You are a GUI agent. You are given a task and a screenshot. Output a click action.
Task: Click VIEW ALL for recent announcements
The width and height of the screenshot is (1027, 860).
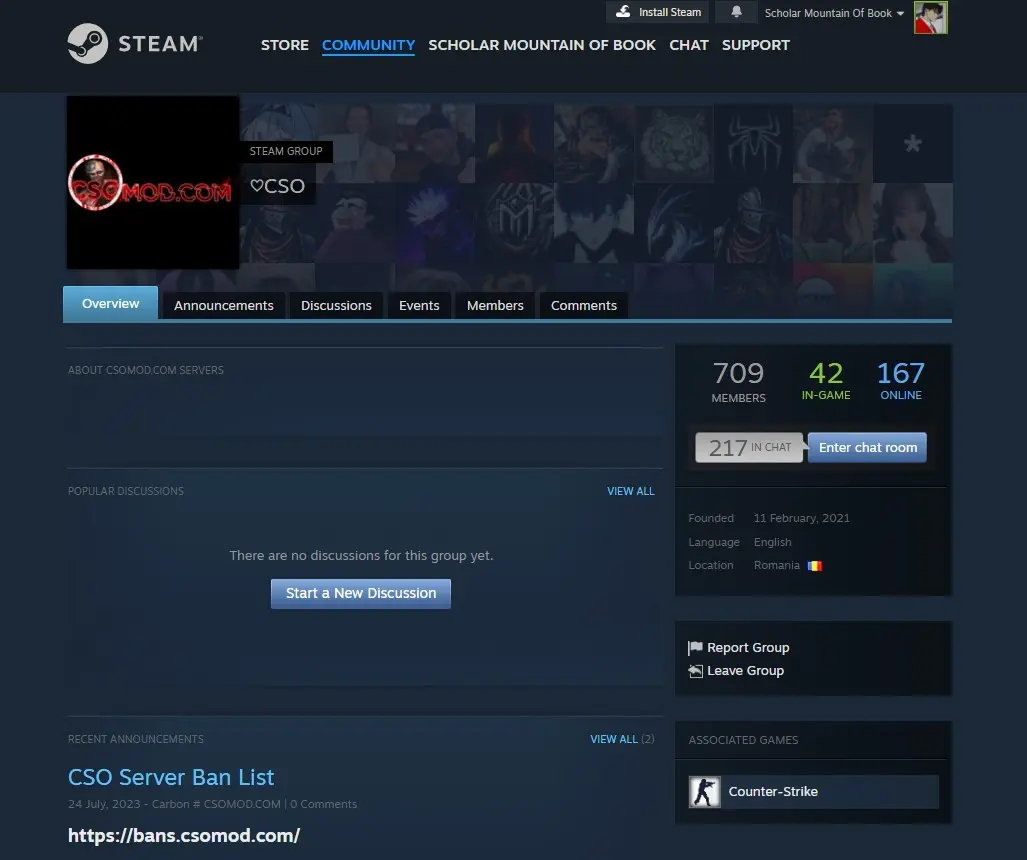(614, 739)
